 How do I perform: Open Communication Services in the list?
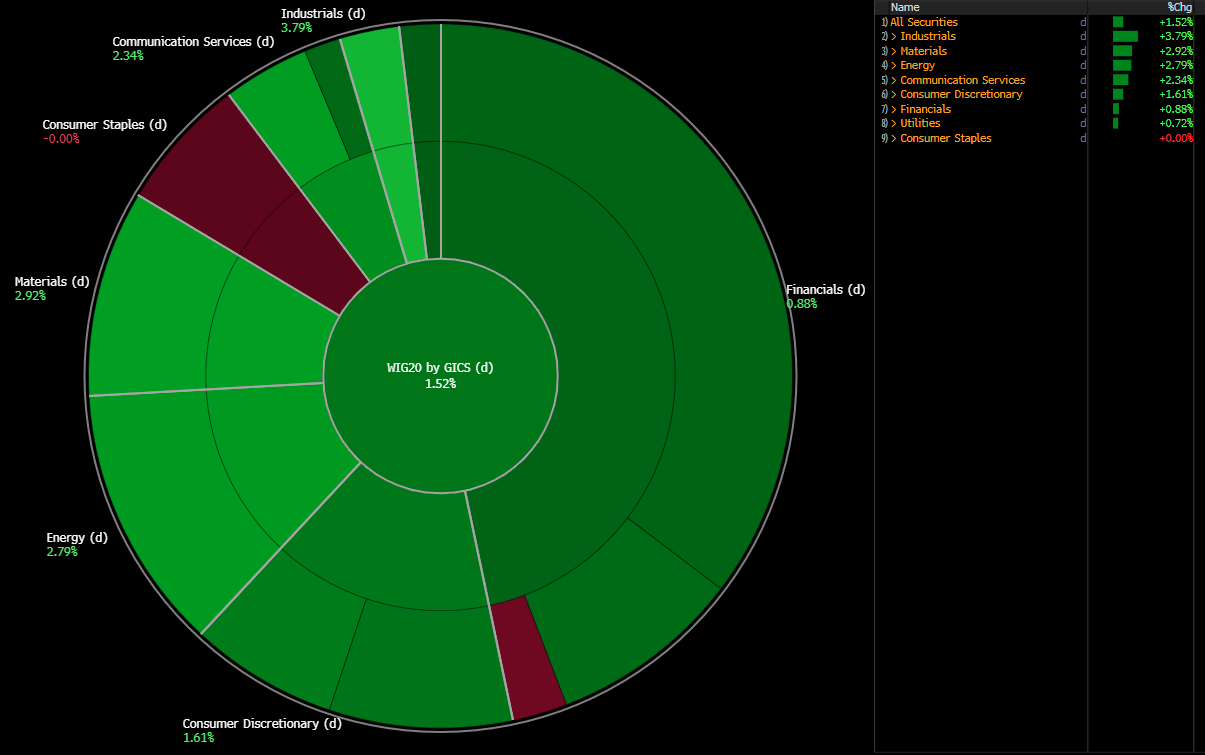tap(962, 80)
